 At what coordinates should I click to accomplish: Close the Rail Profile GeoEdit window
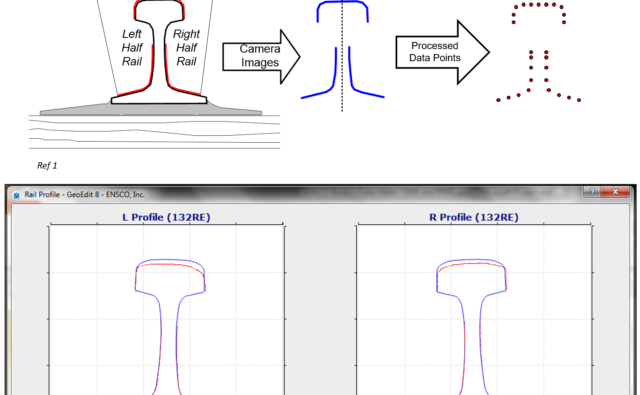[615, 192]
